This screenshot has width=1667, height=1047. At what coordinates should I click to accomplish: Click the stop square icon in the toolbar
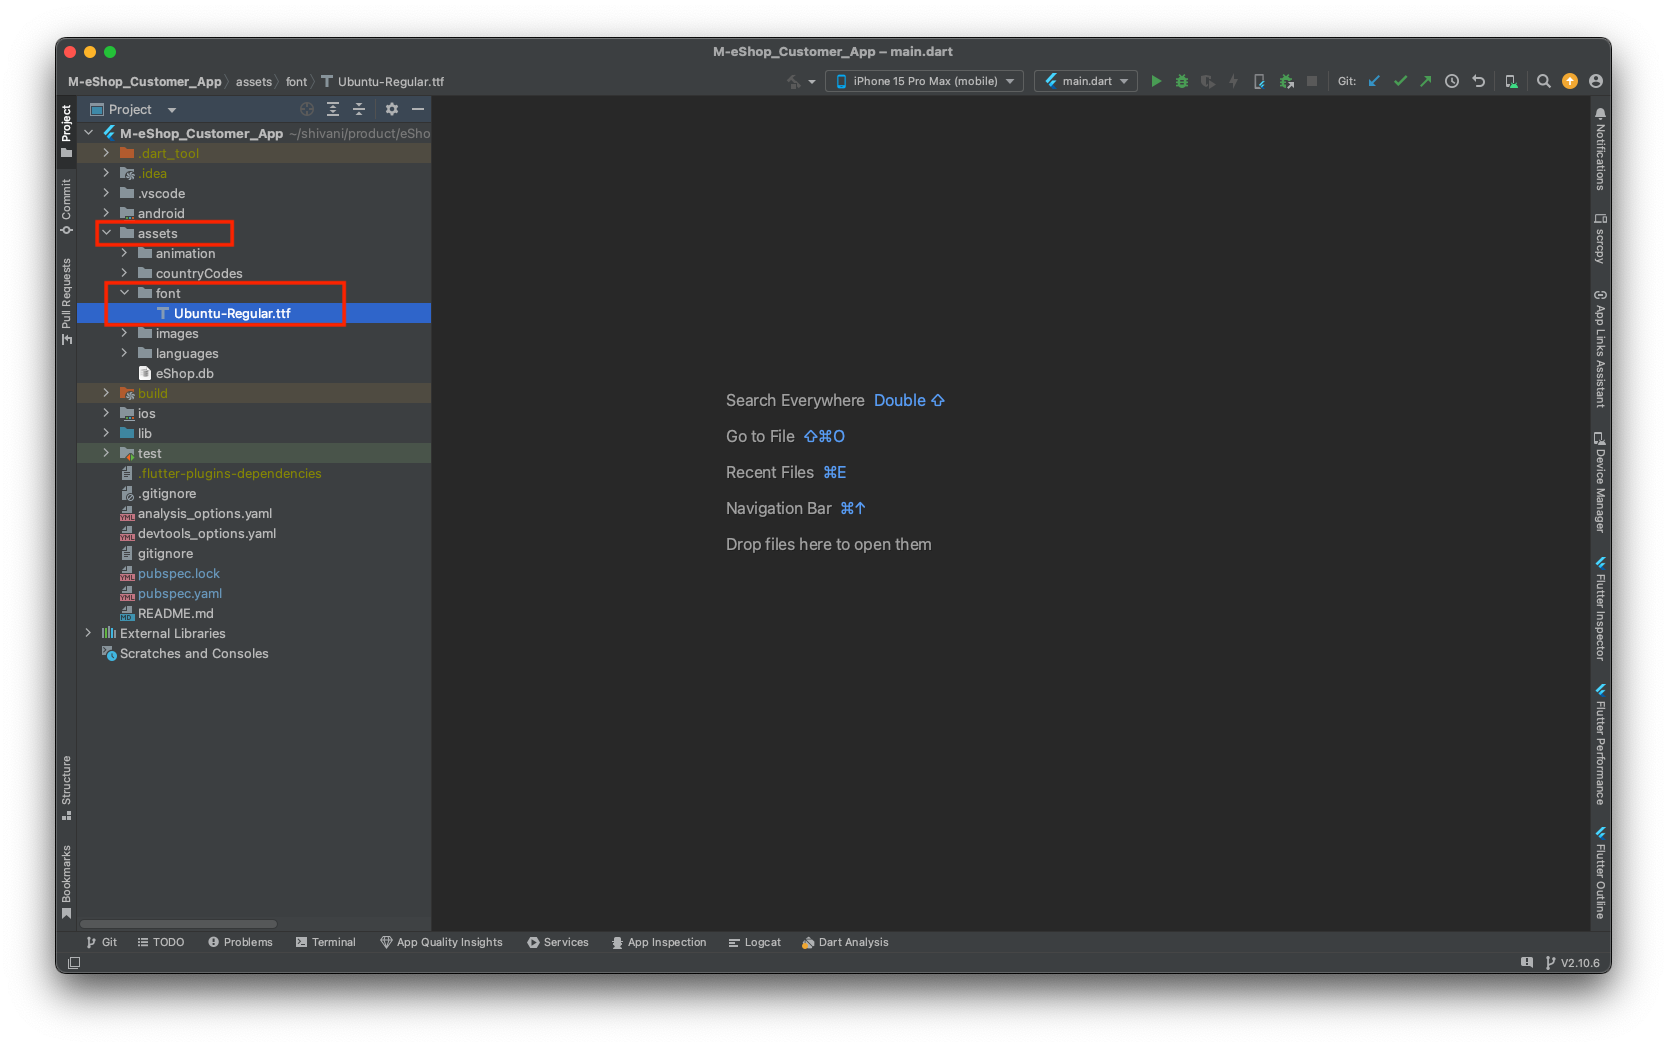[1312, 81]
